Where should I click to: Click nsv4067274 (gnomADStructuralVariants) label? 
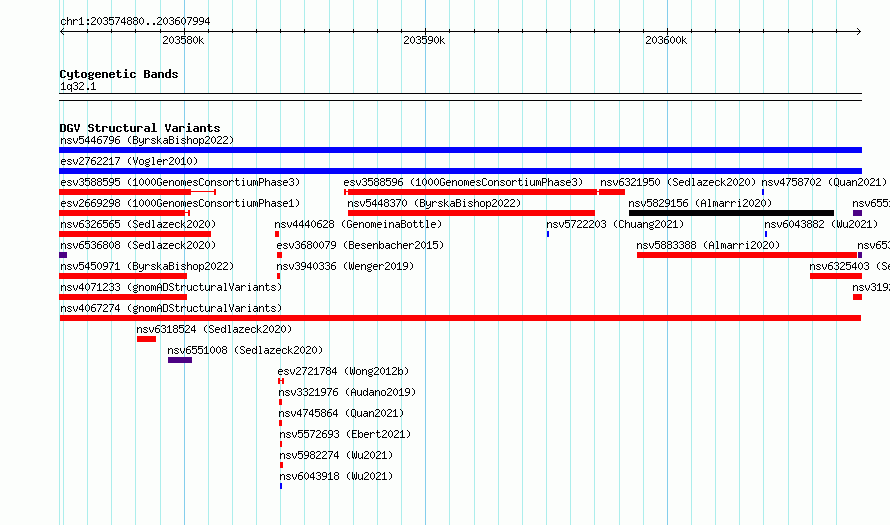pyautogui.click(x=171, y=308)
